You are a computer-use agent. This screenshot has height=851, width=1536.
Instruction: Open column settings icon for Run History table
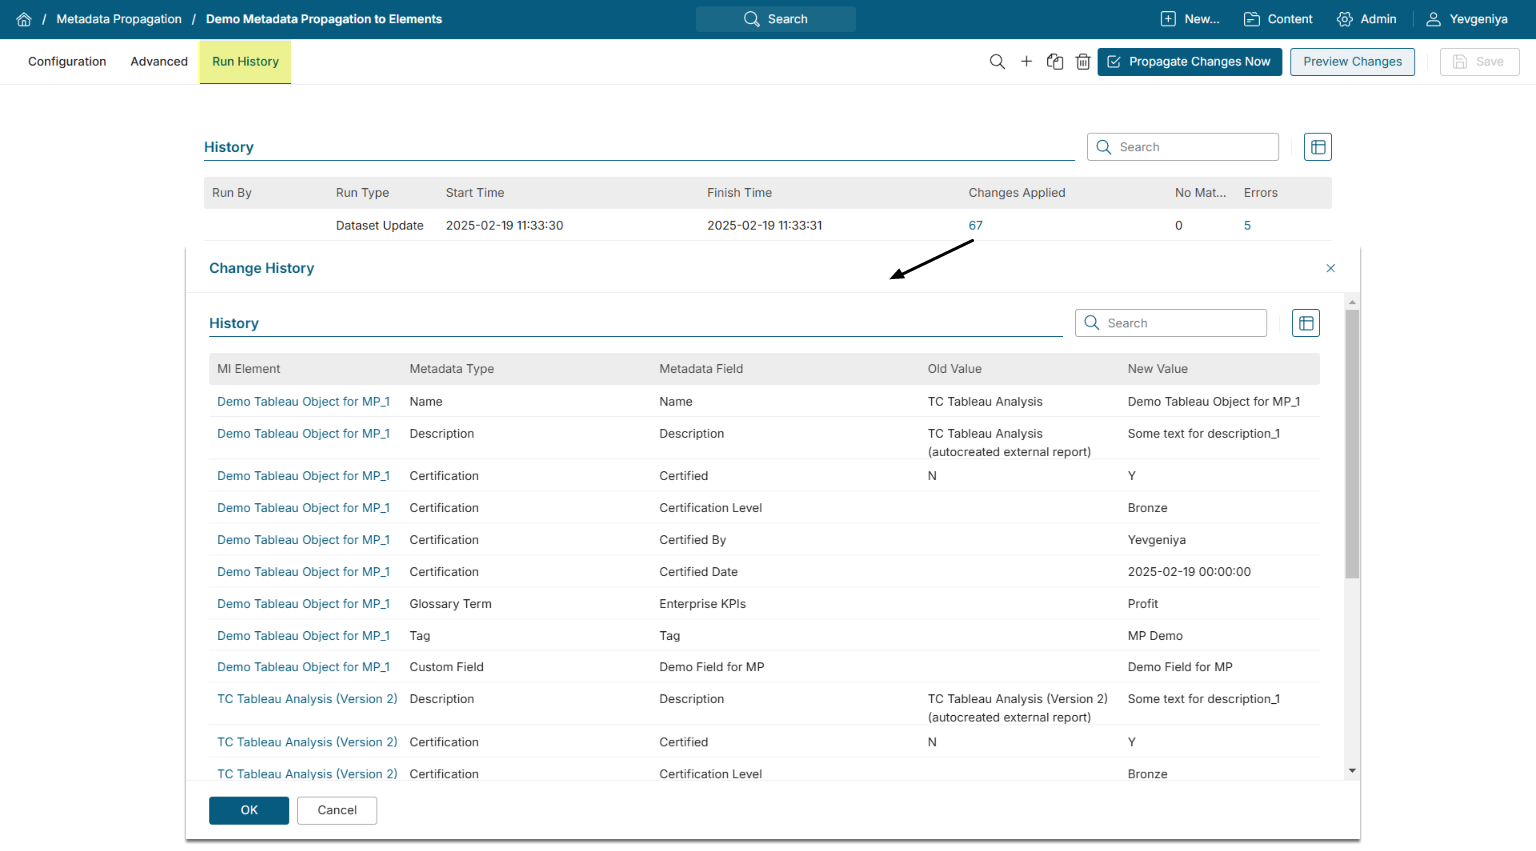pos(1318,147)
